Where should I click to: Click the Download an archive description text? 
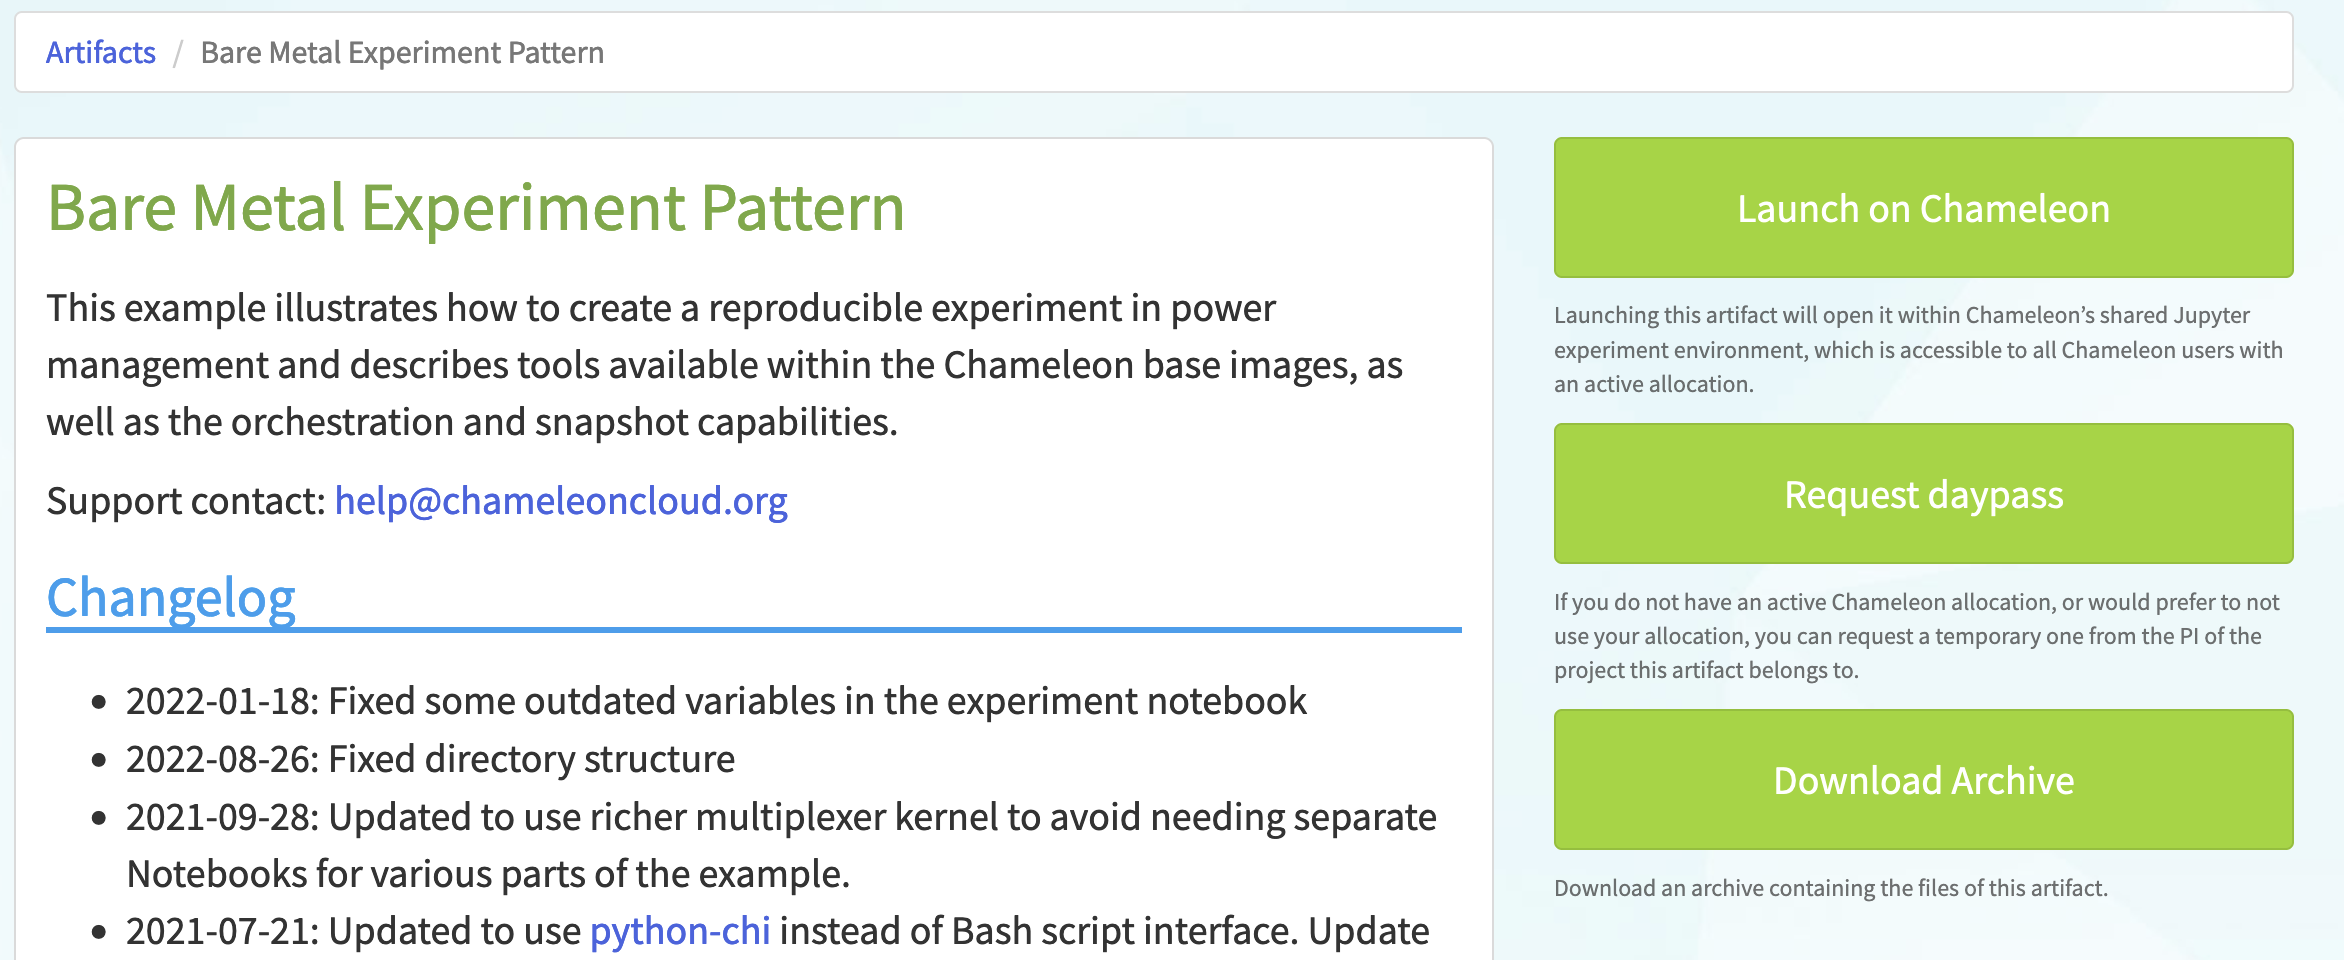(1830, 888)
